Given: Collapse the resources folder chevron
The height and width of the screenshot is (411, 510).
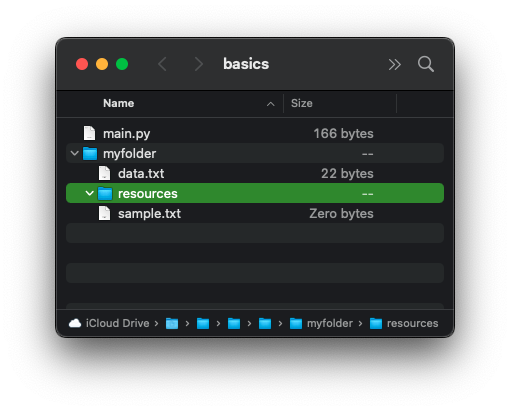Looking at the screenshot, I should 89,193.
